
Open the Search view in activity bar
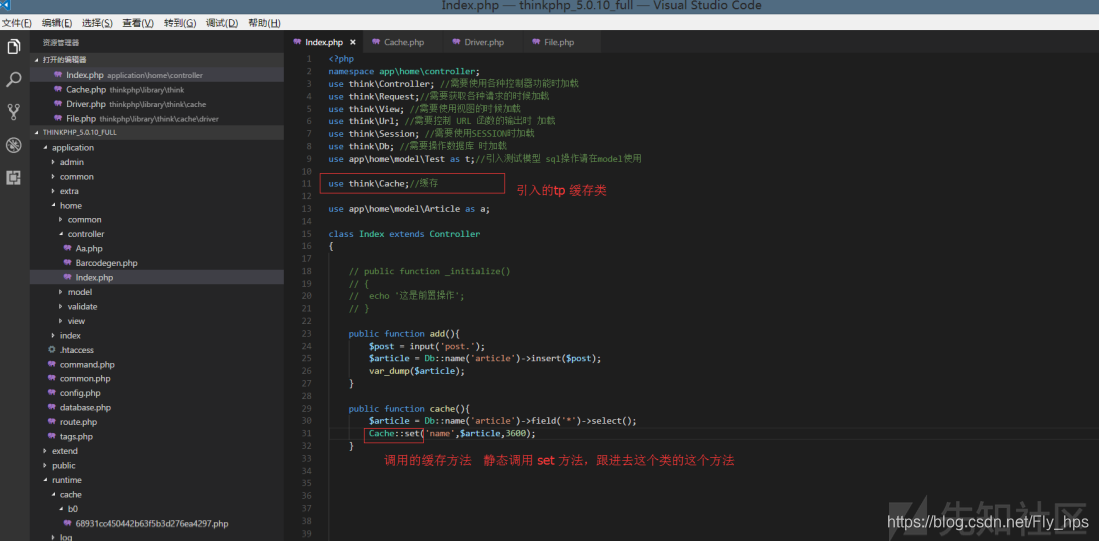click(13, 79)
